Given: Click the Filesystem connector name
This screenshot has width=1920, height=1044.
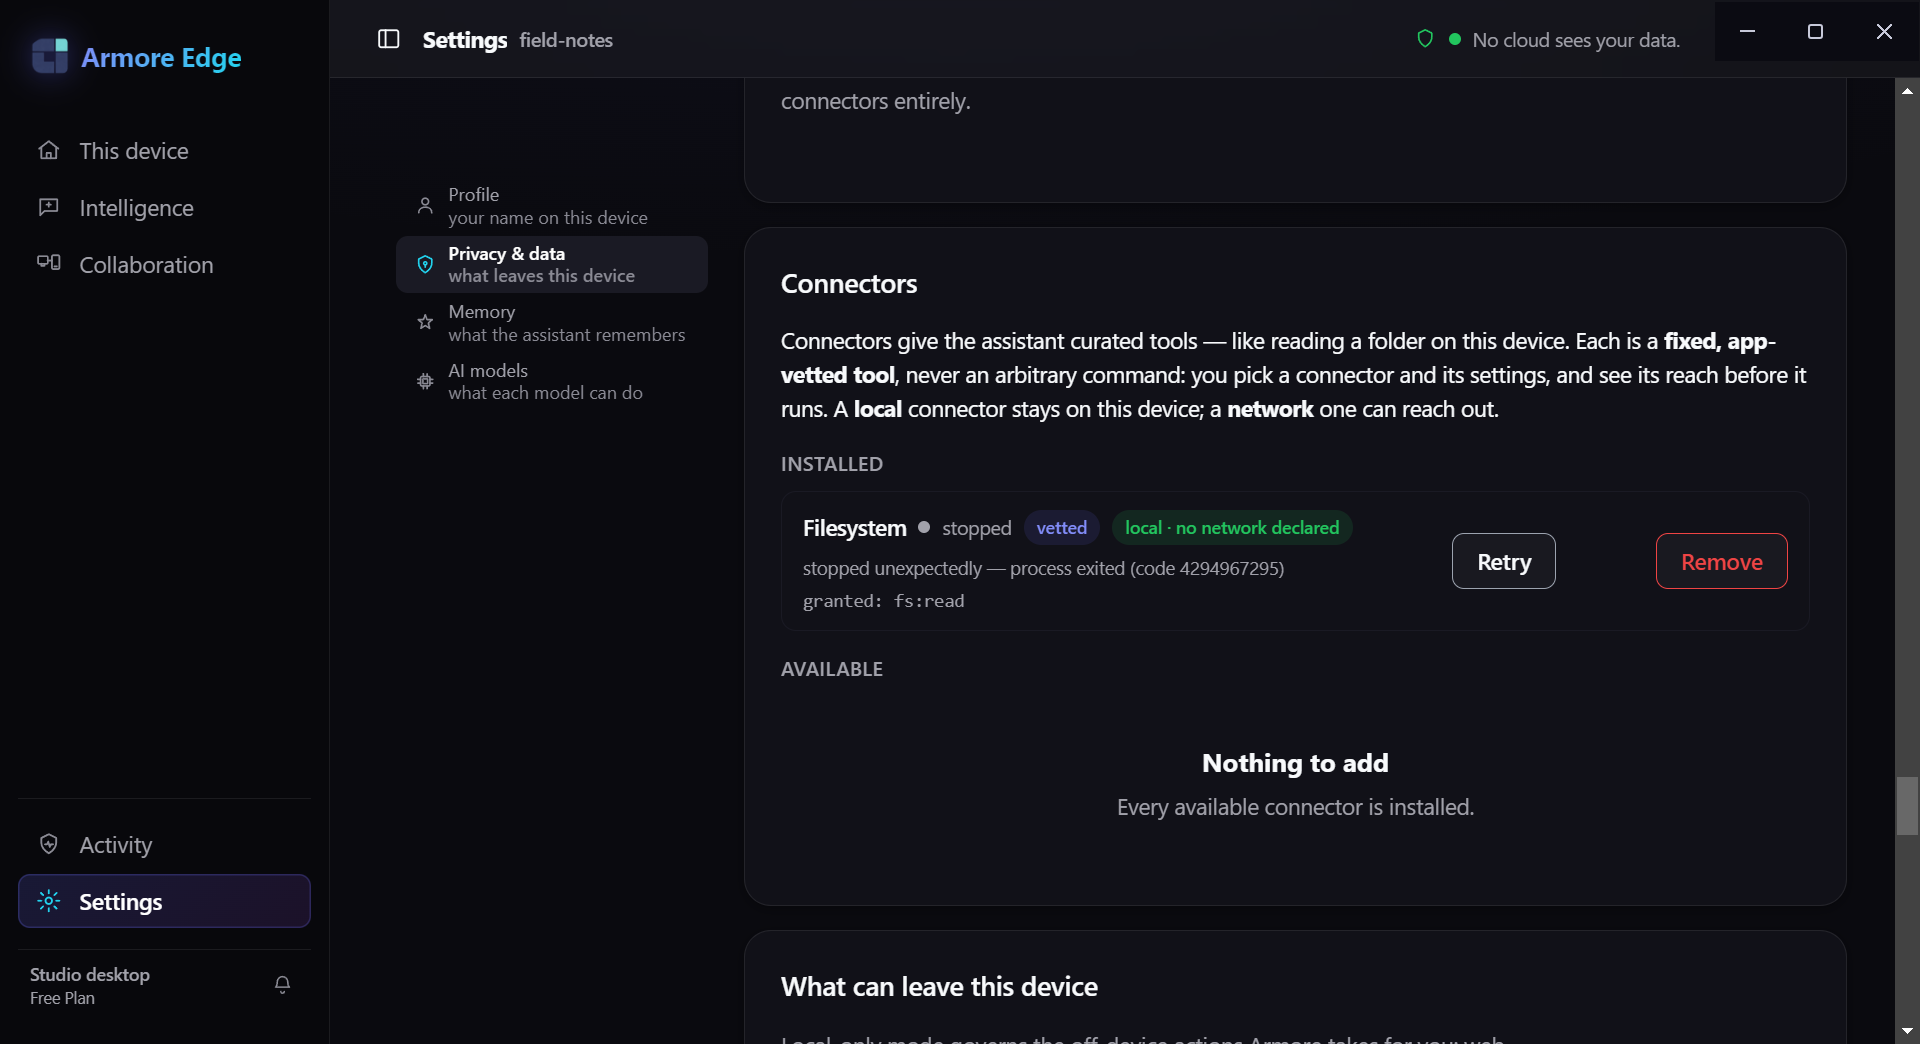Looking at the screenshot, I should (x=855, y=528).
